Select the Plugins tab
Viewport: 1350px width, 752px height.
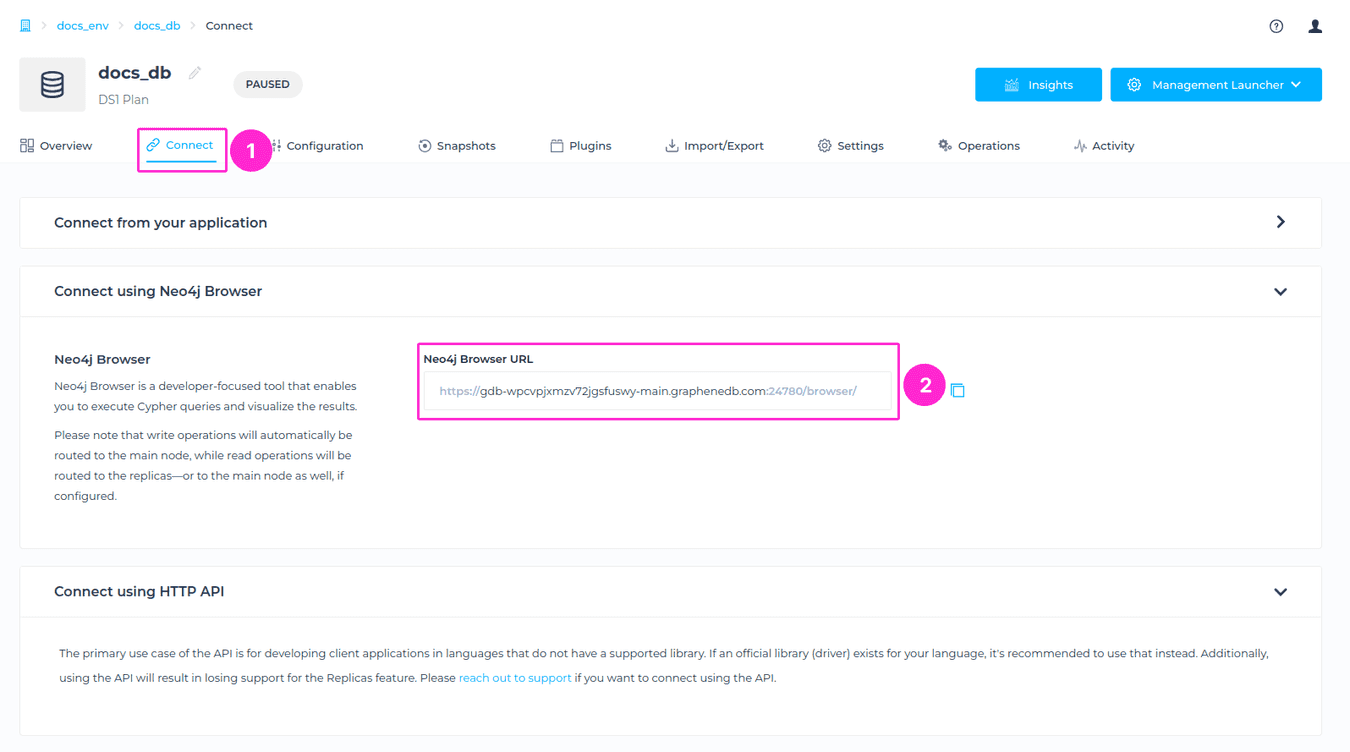click(x=581, y=145)
